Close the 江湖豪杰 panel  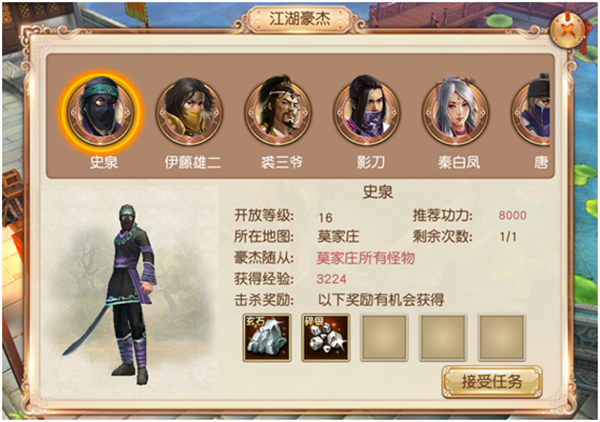pos(569,30)
